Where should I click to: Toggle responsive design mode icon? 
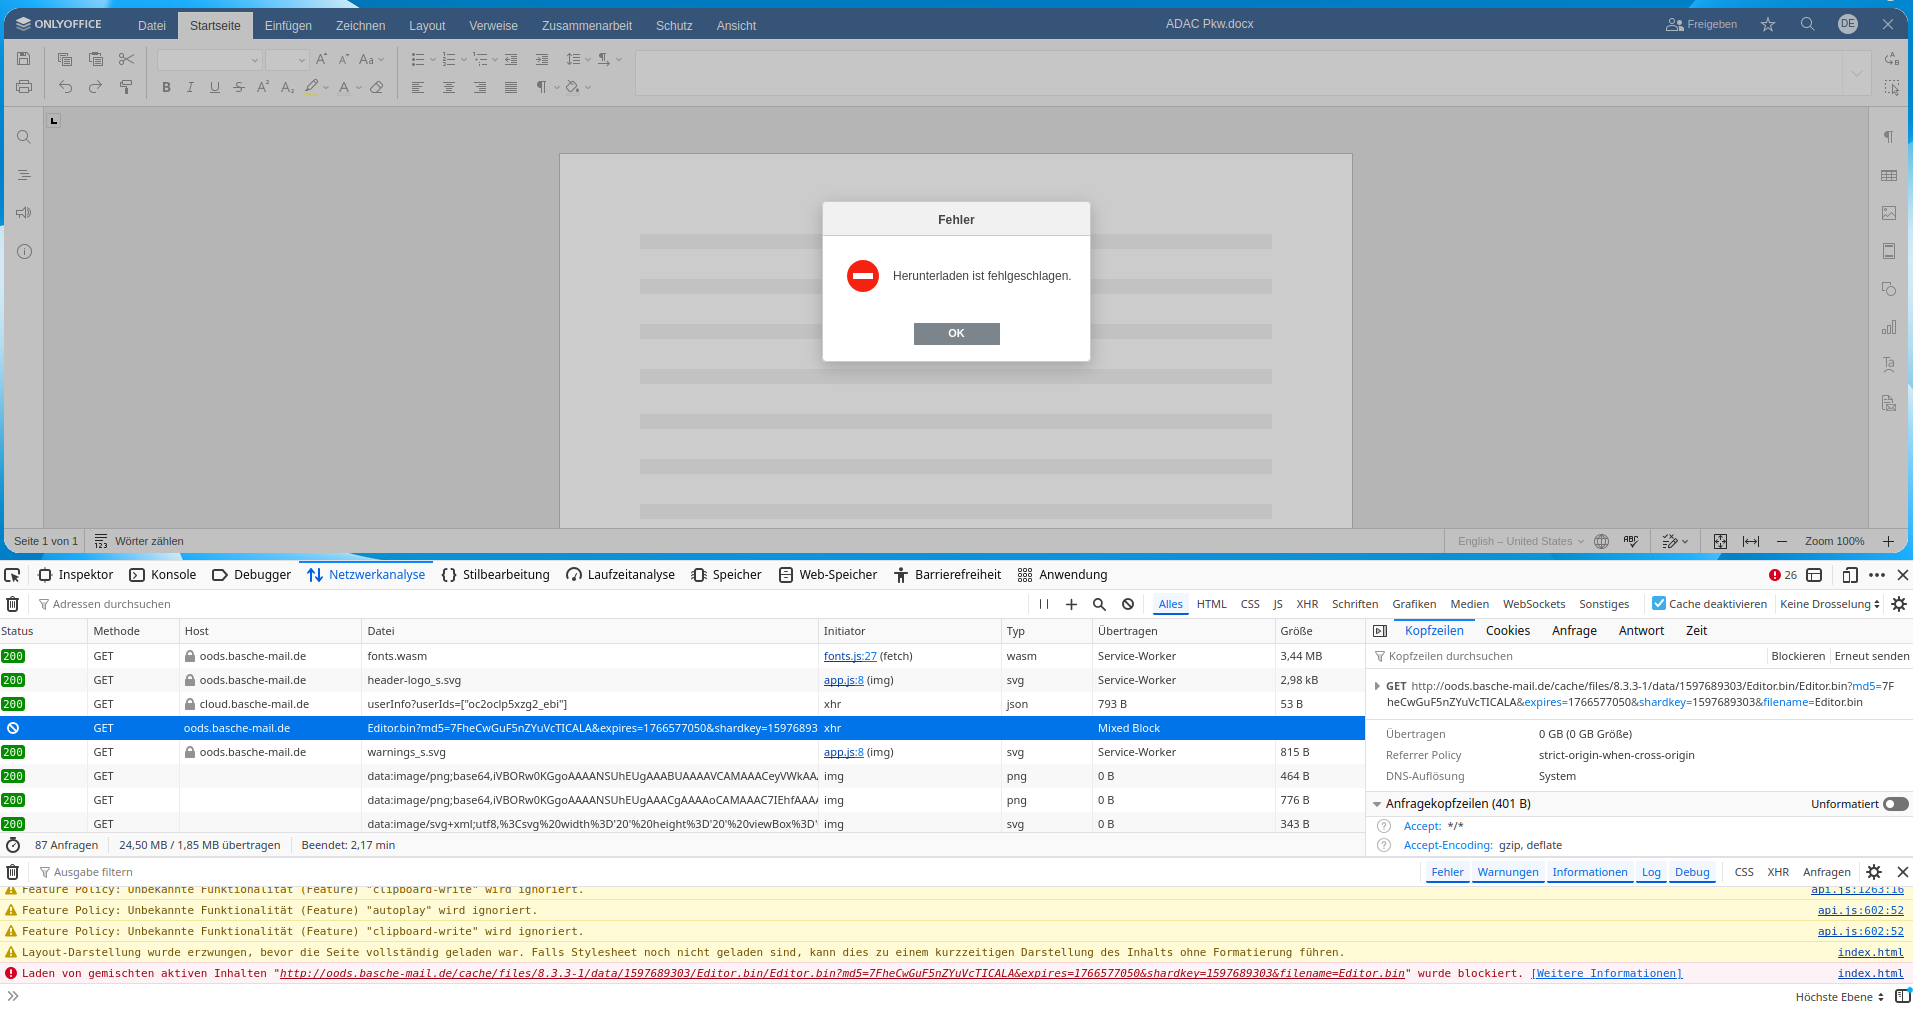1850,575
